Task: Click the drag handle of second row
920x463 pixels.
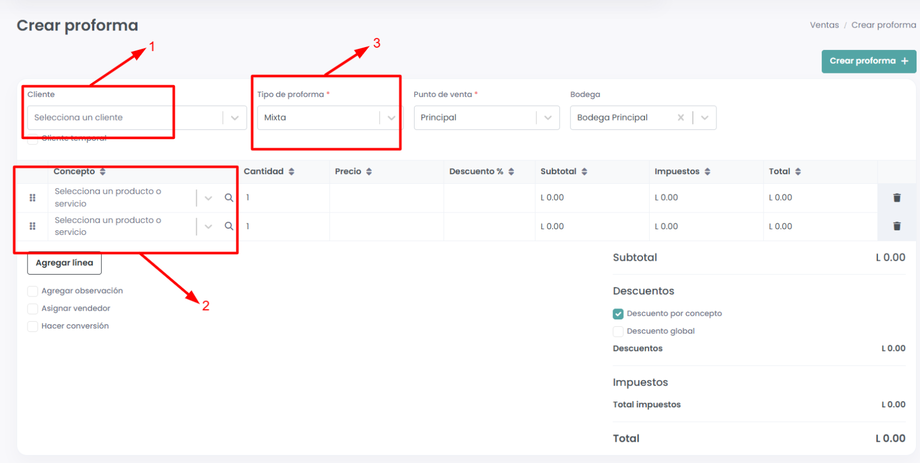Action: coord(33,226)
